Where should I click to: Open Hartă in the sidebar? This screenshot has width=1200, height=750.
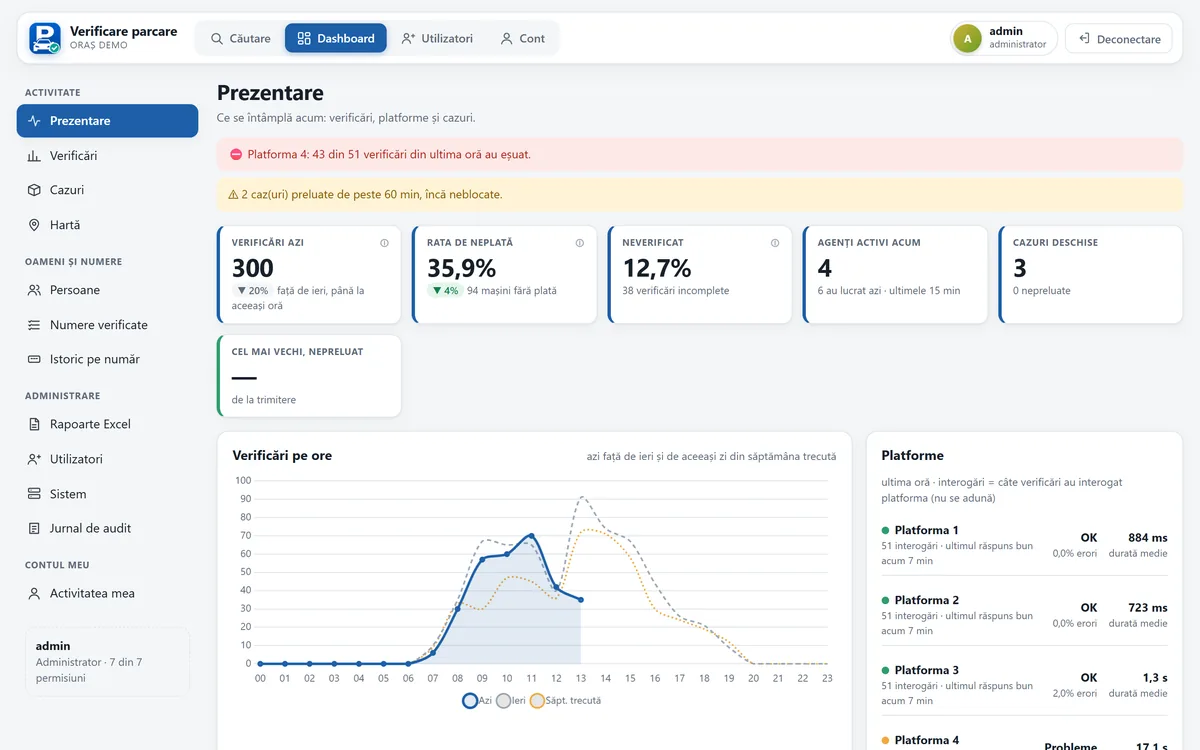(107, 225)
